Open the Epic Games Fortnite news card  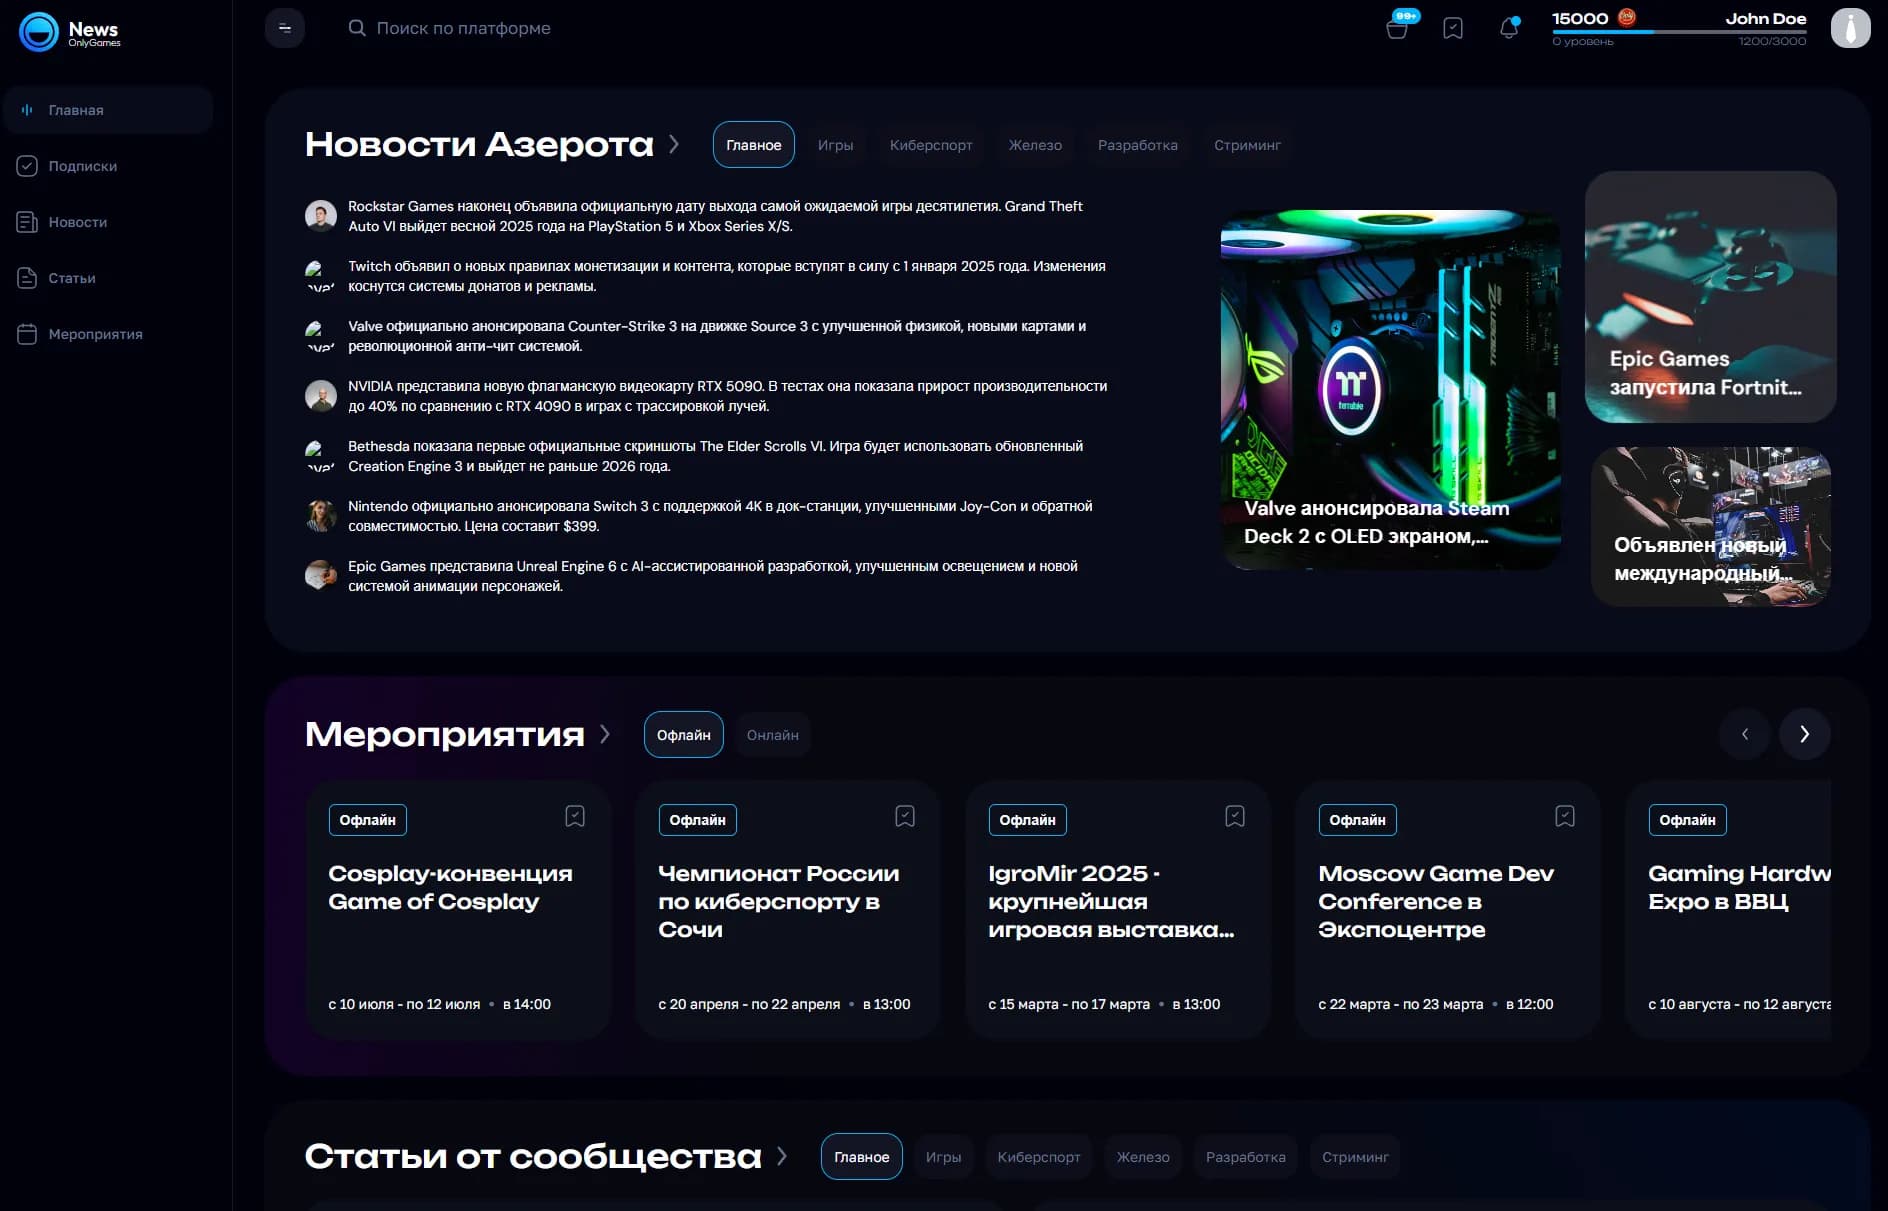point(1709,297)
